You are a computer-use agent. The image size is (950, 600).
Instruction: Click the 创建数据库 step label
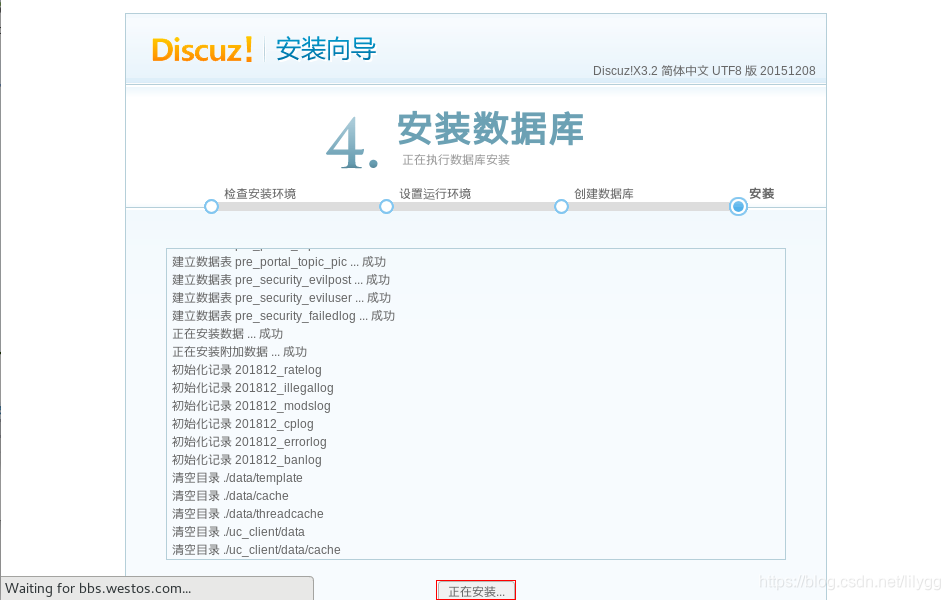[604, 194]
